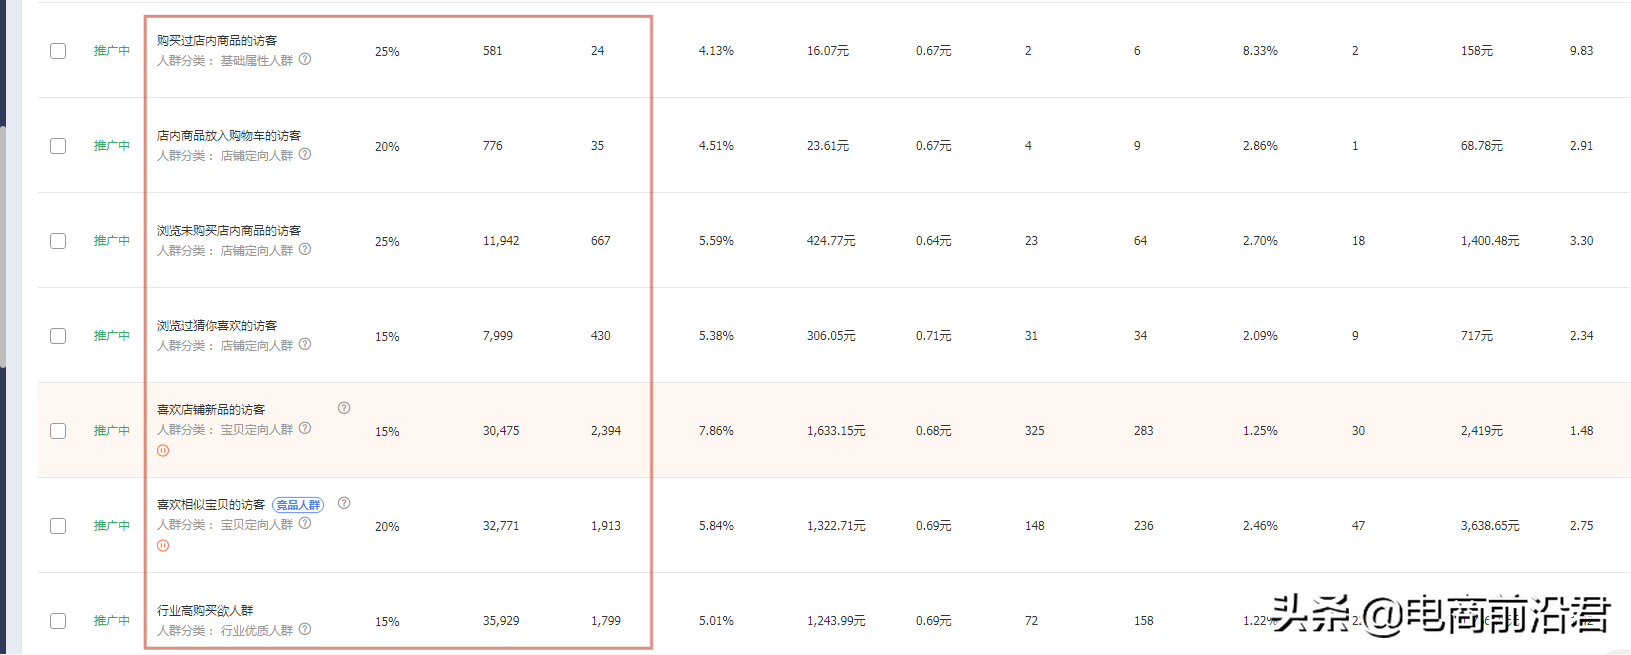Click orange pause icon under 喜欢相似宝贝的访客

[x=163, y=546]
